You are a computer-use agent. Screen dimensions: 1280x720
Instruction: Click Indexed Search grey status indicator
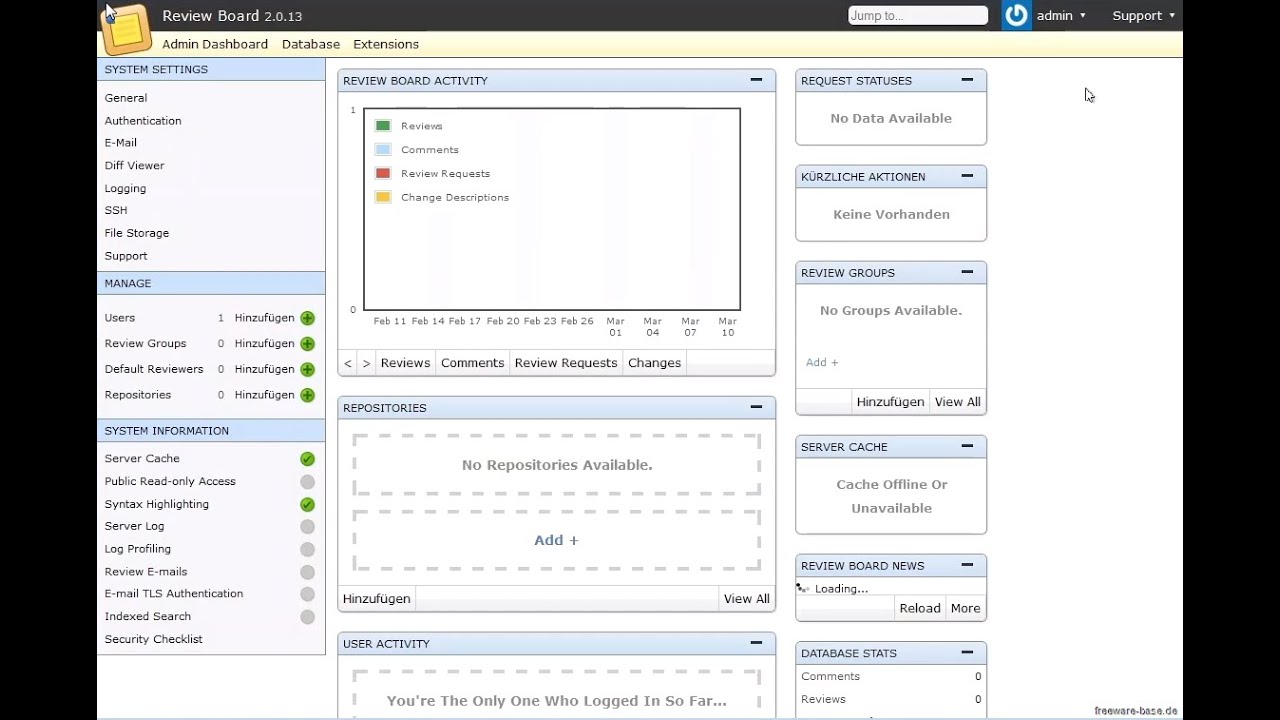point(307,618)
